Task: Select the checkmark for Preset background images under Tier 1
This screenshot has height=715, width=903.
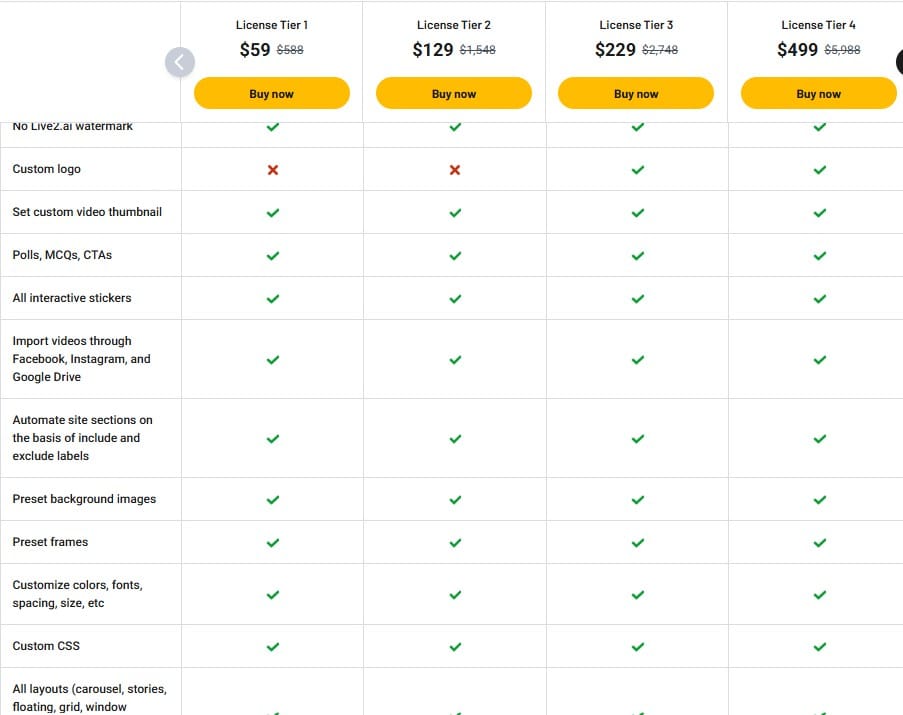Action: [271, 499]
